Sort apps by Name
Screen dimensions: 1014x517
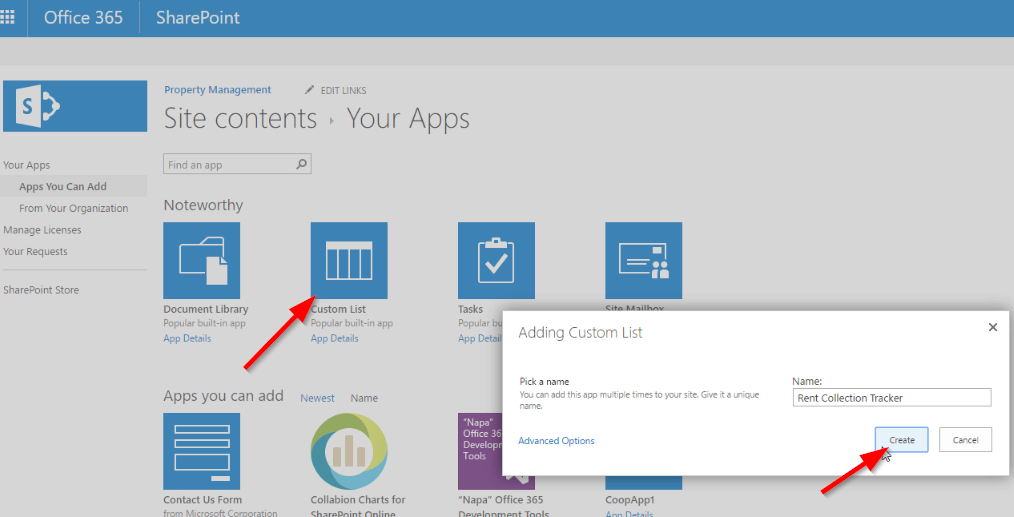364,398
